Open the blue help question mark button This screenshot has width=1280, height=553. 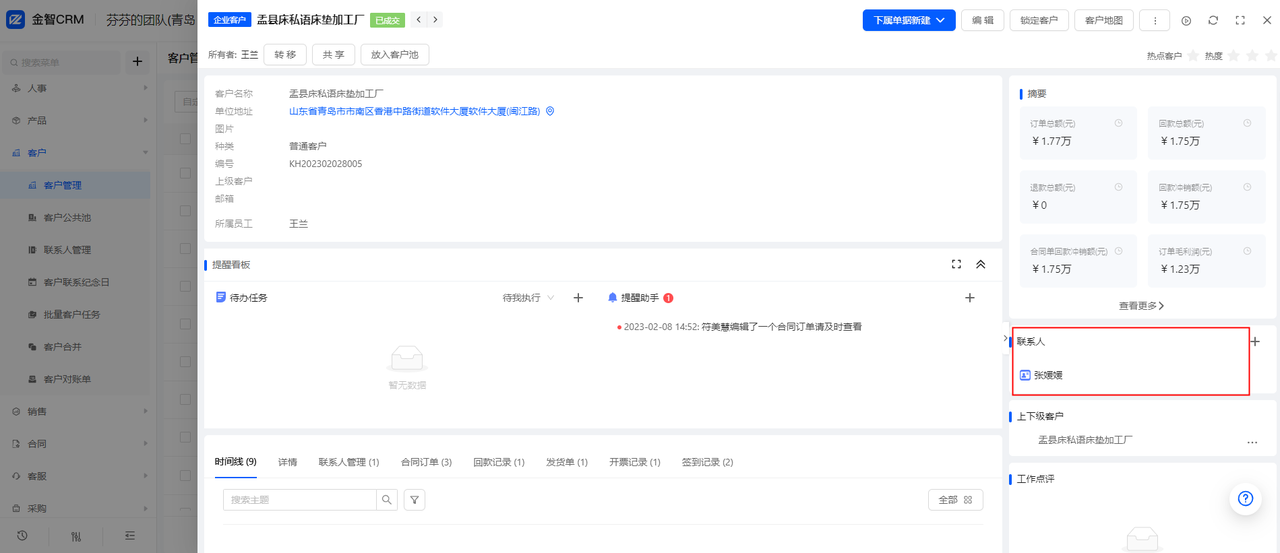tap(1245, 498)
